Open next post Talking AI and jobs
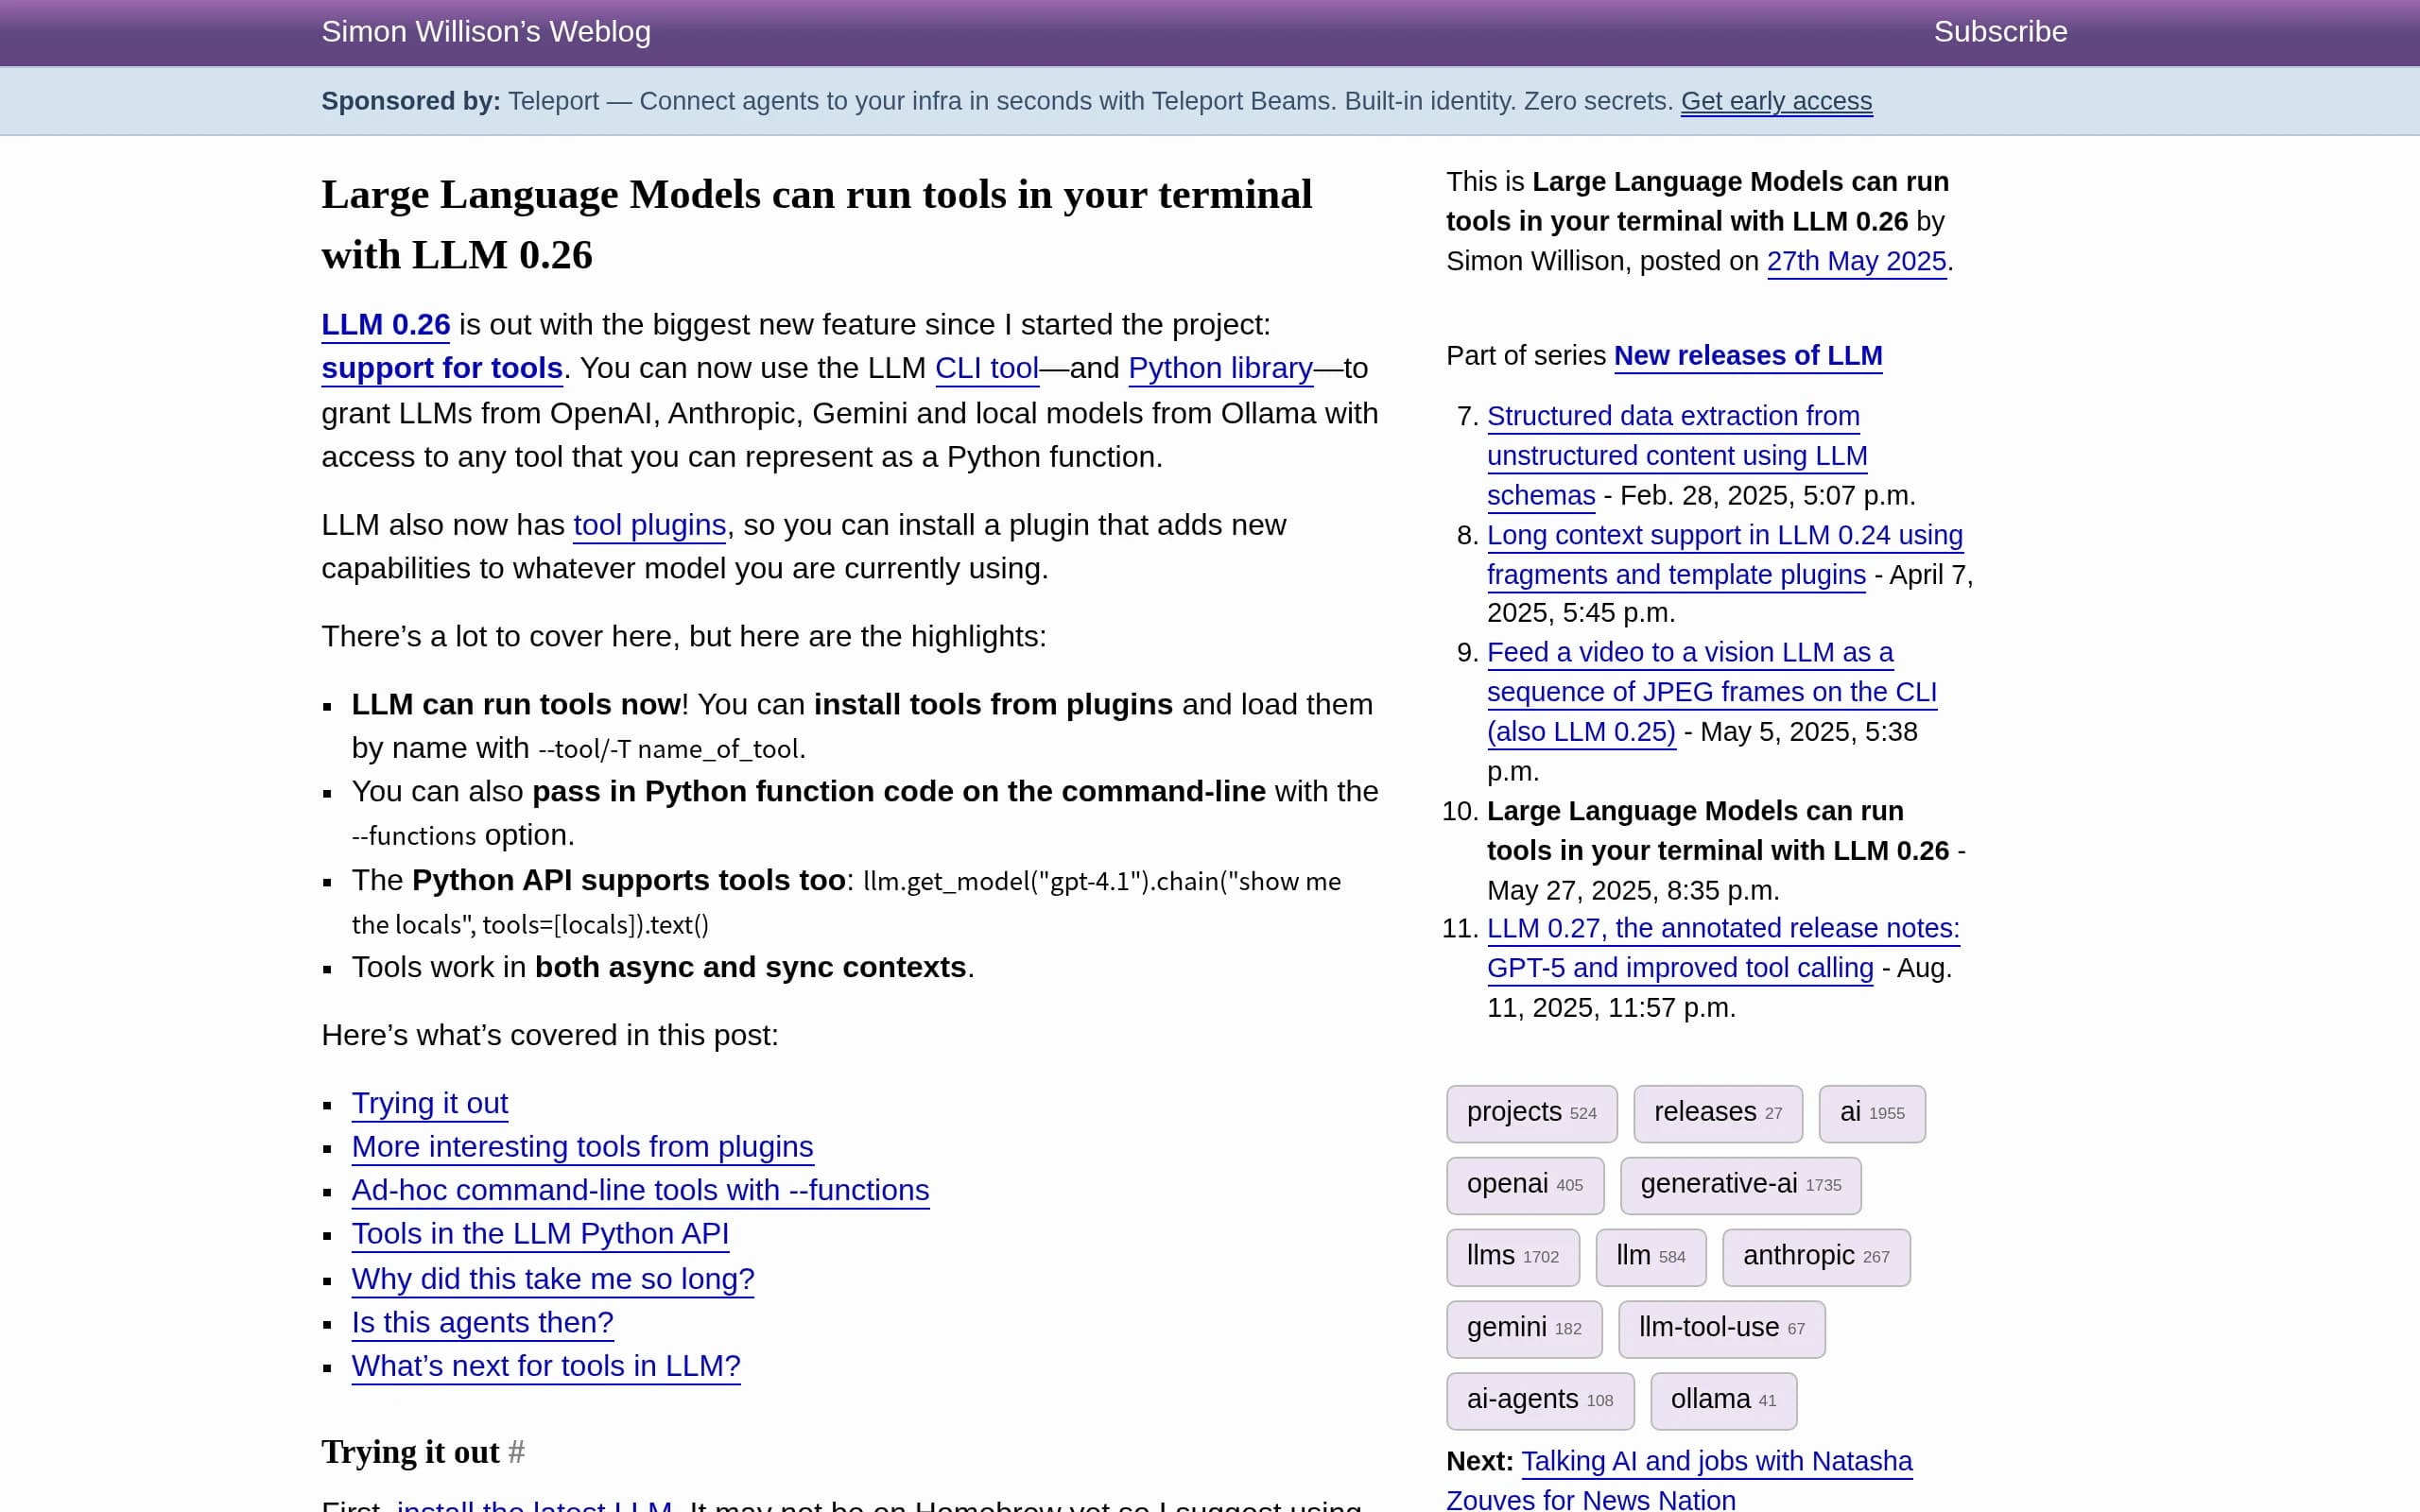Image resolution: width=2420 pixels, height=1512 pixels. pos(1680,1481)
